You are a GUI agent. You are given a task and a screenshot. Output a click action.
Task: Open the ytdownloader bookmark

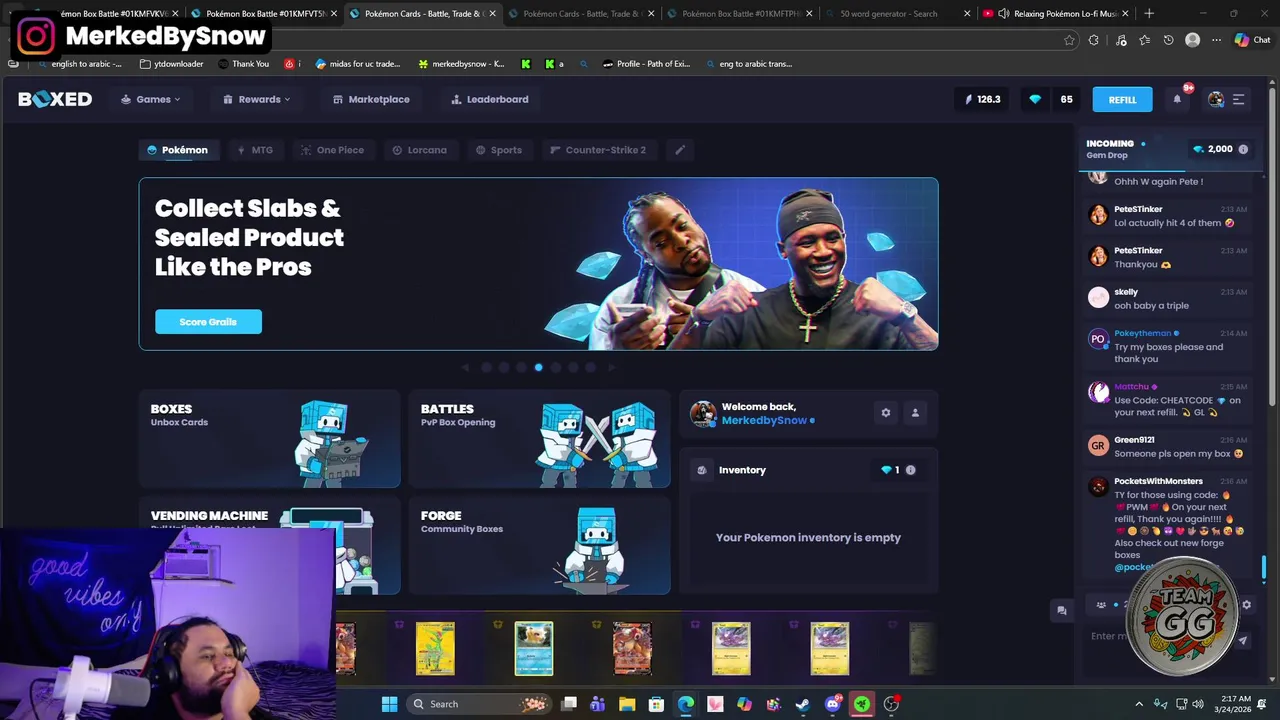tap(172, 64)
